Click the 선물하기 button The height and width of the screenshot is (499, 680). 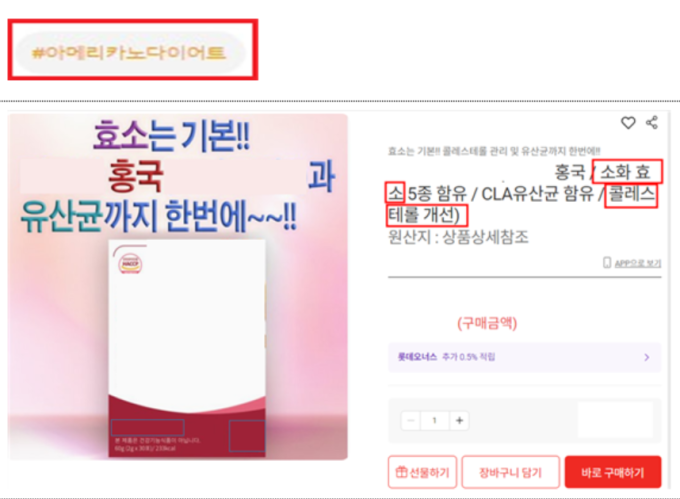(422, 472)
